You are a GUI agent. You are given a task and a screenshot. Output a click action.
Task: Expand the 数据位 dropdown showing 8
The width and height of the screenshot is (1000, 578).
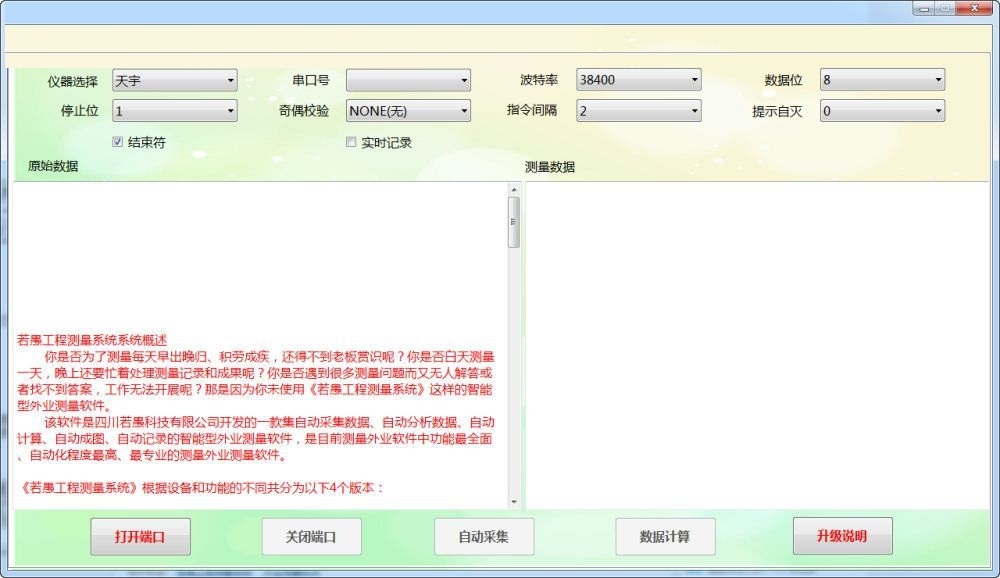pyautogui.click(x=882, y=80)
